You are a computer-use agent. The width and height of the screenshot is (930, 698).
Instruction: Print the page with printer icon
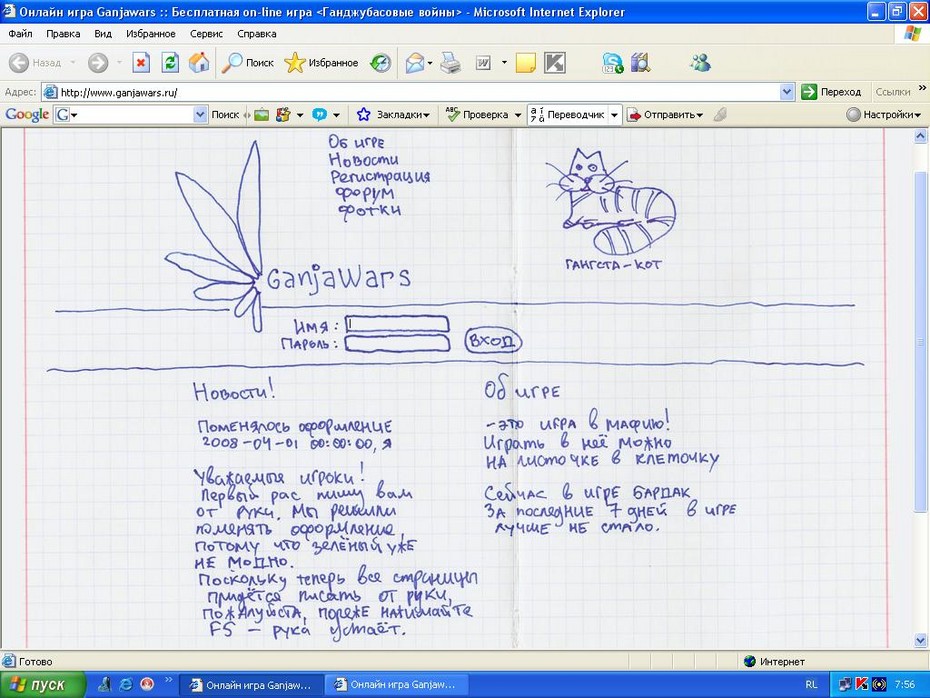pyautogui.click(x=451, y=62)
